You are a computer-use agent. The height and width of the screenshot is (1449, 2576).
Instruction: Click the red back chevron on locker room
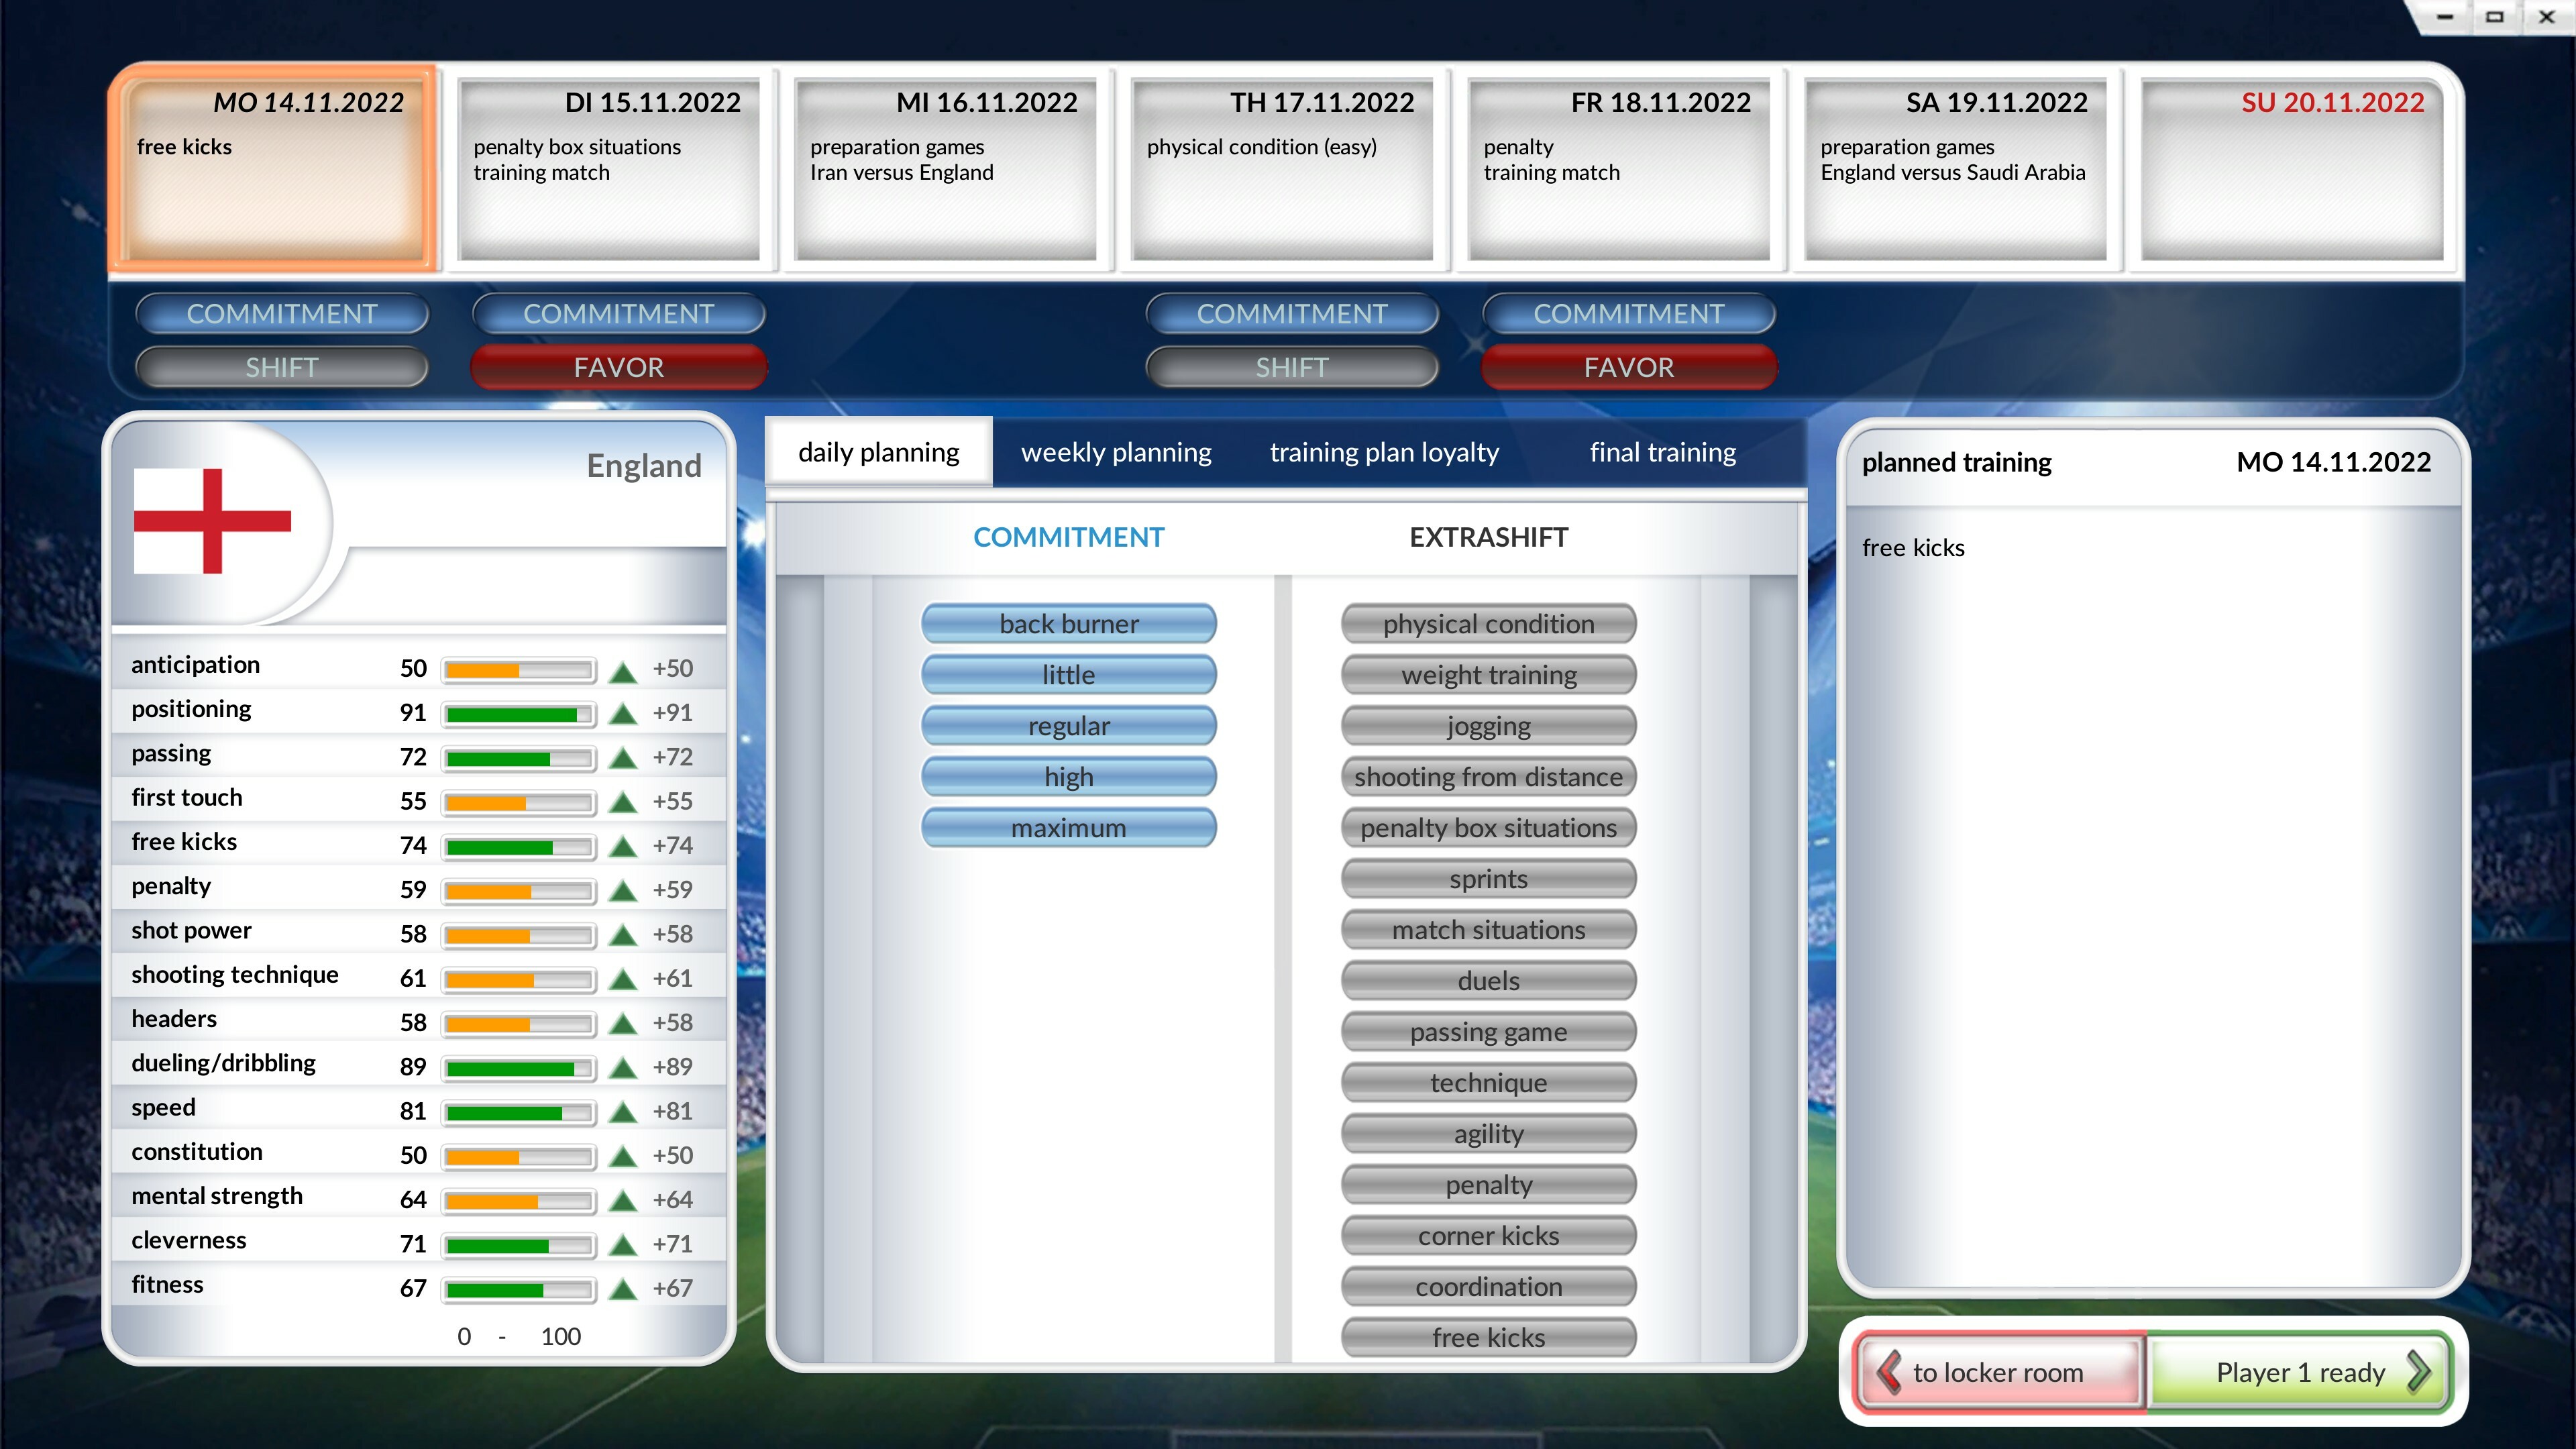[x=1888, y=1372]
